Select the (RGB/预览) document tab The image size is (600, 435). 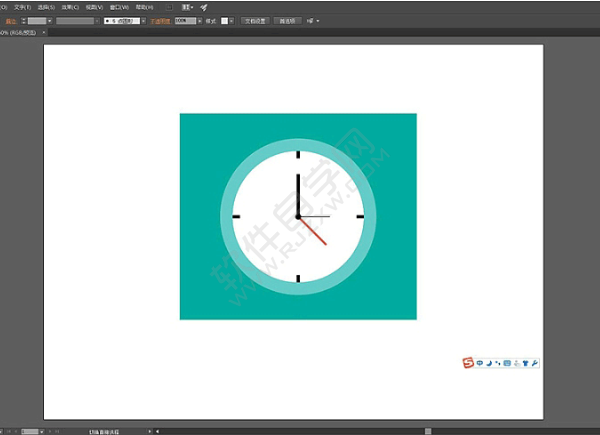pos(18,33)
